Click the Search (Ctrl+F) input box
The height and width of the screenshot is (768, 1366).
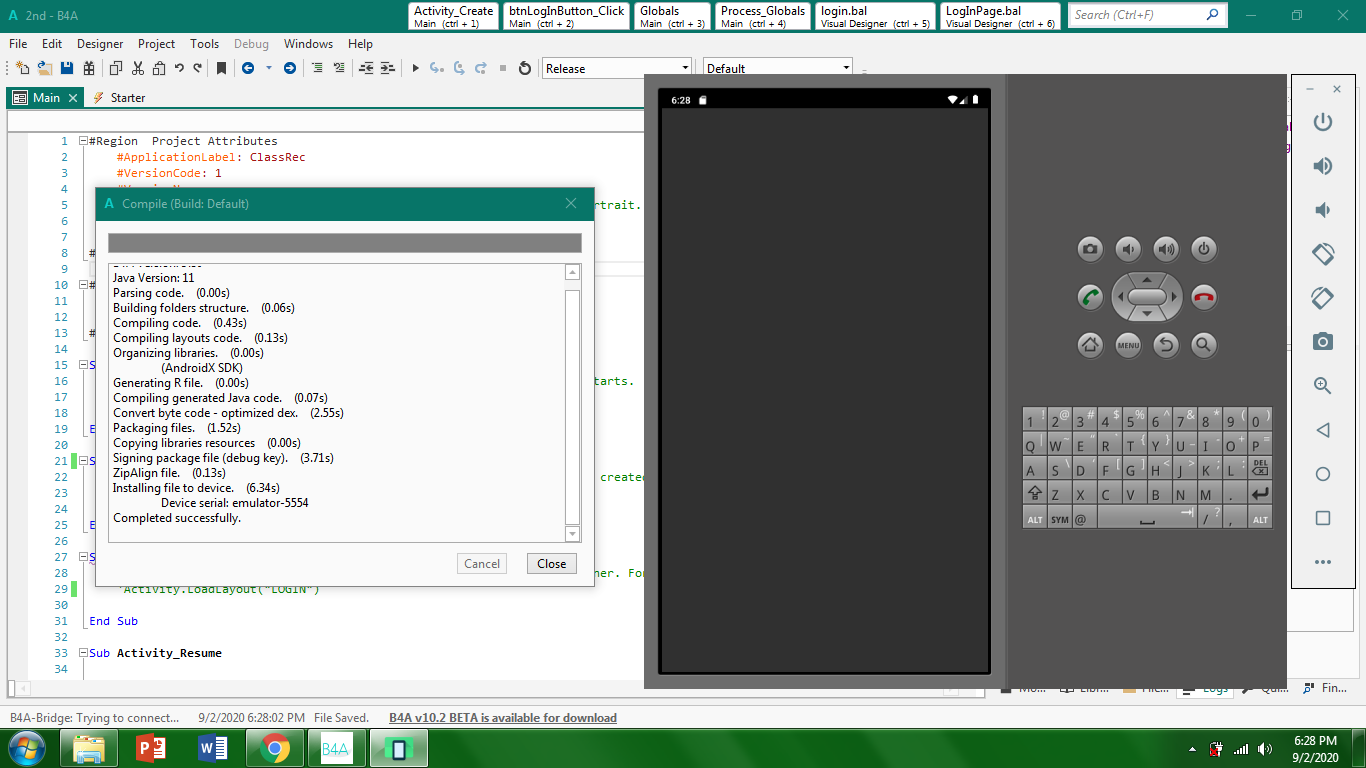[1147, 15]
